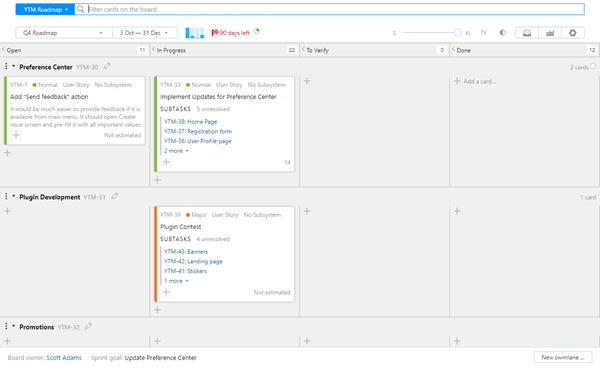The height and width of the screenshot is (374, 600).
Task: Open the Plugin Contest card
Action: tap(181, 227)
